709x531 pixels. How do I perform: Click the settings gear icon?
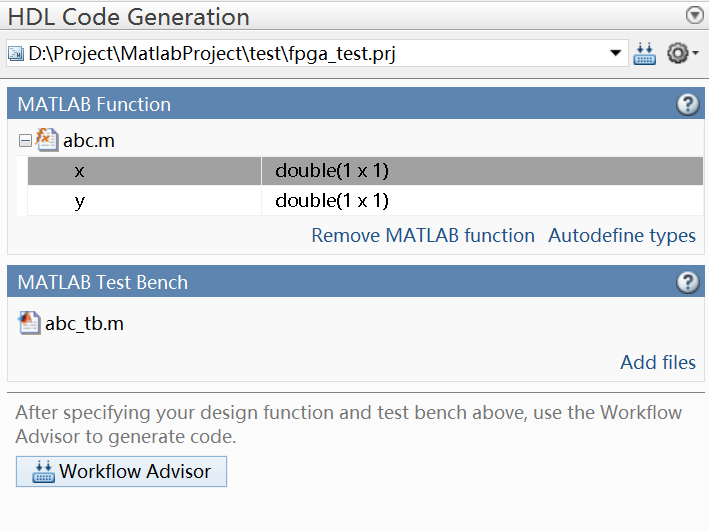[x=677, y=54]
